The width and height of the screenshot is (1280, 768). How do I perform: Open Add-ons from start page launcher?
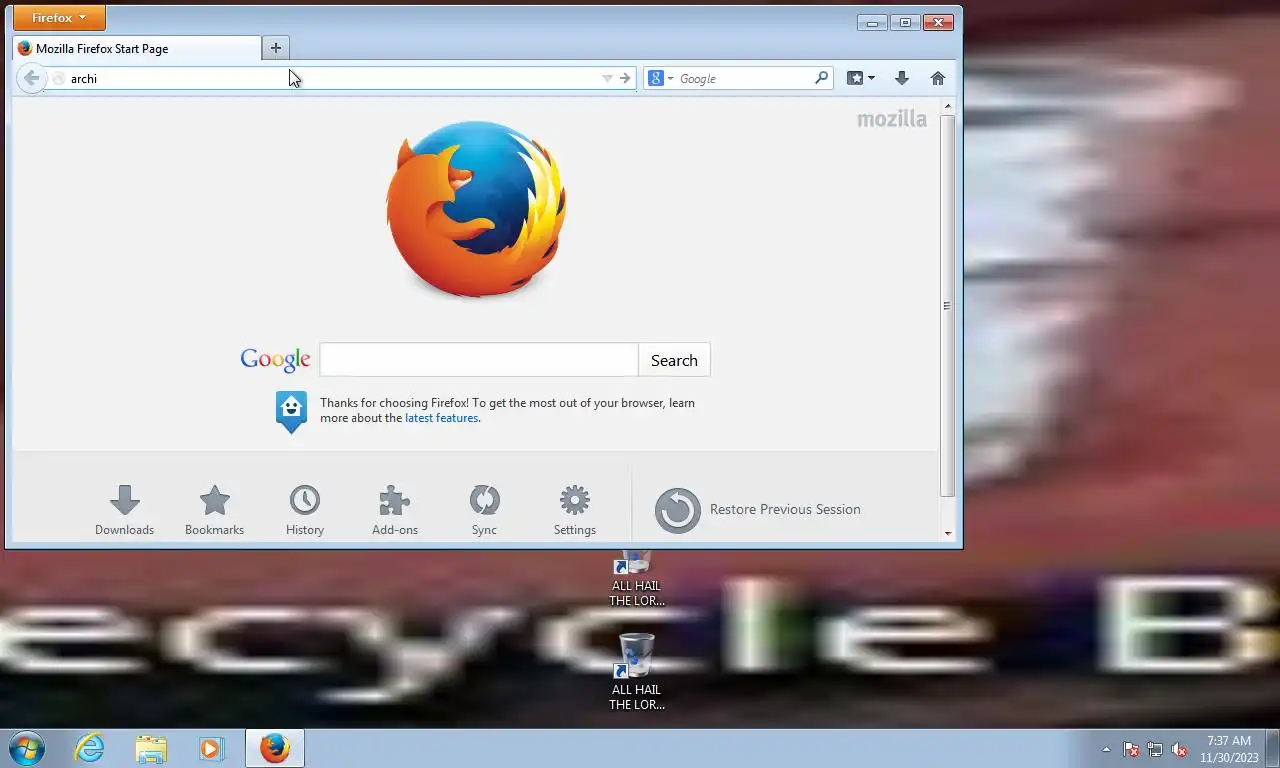[395, 510]
